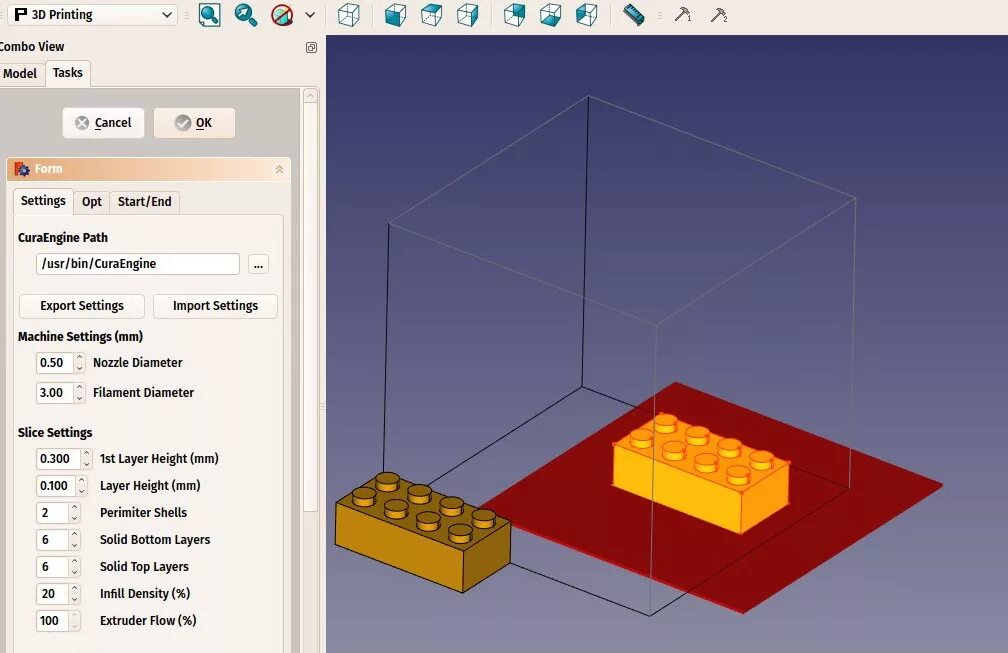This screenshot has height=653, width=1008.
Task: Click the draw style icon
Action: [x=282, y=15]
